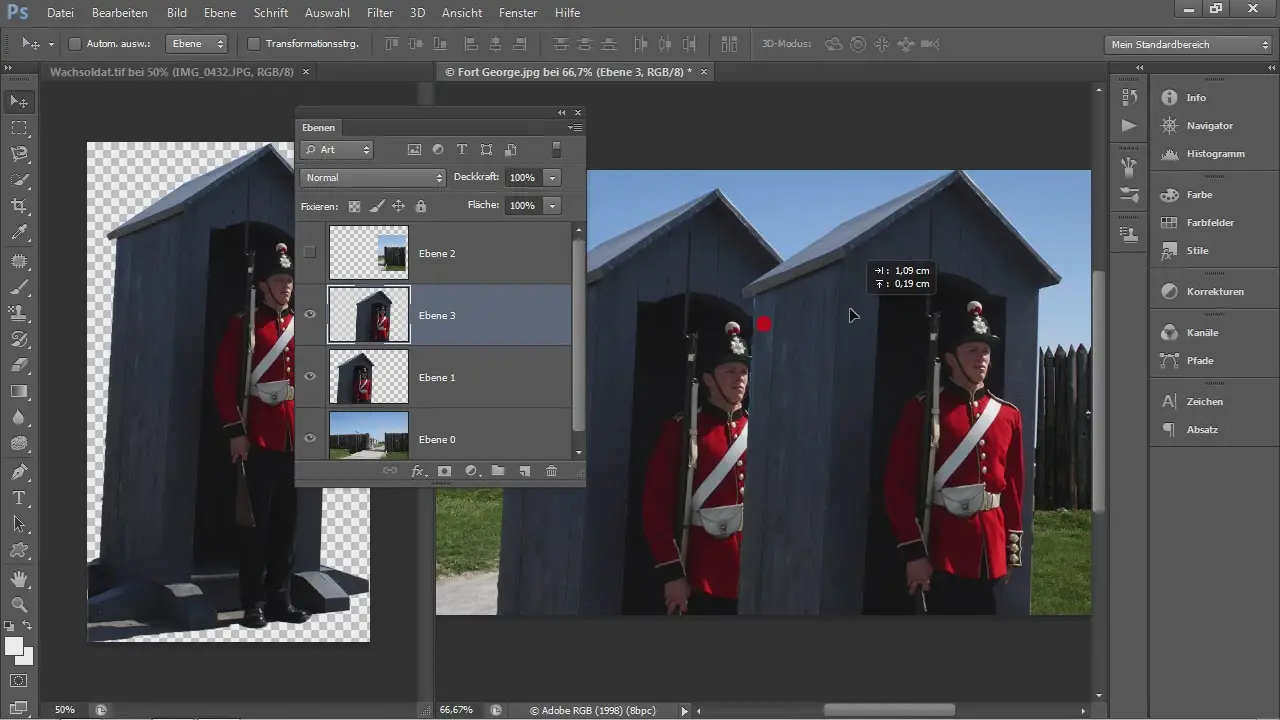Select the Eyedropper tool
1280x720 pixels.
[x=19, y=233]
